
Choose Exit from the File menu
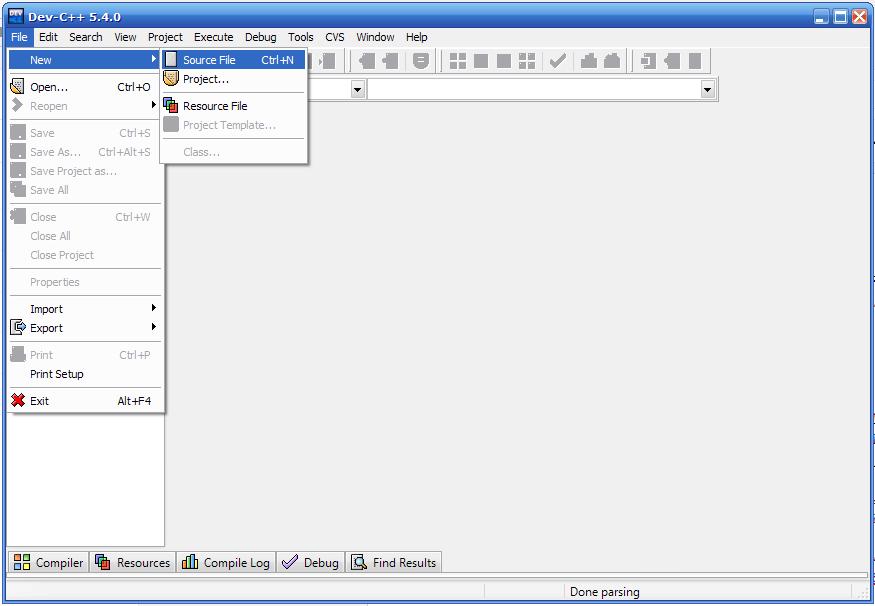(85, 401)
